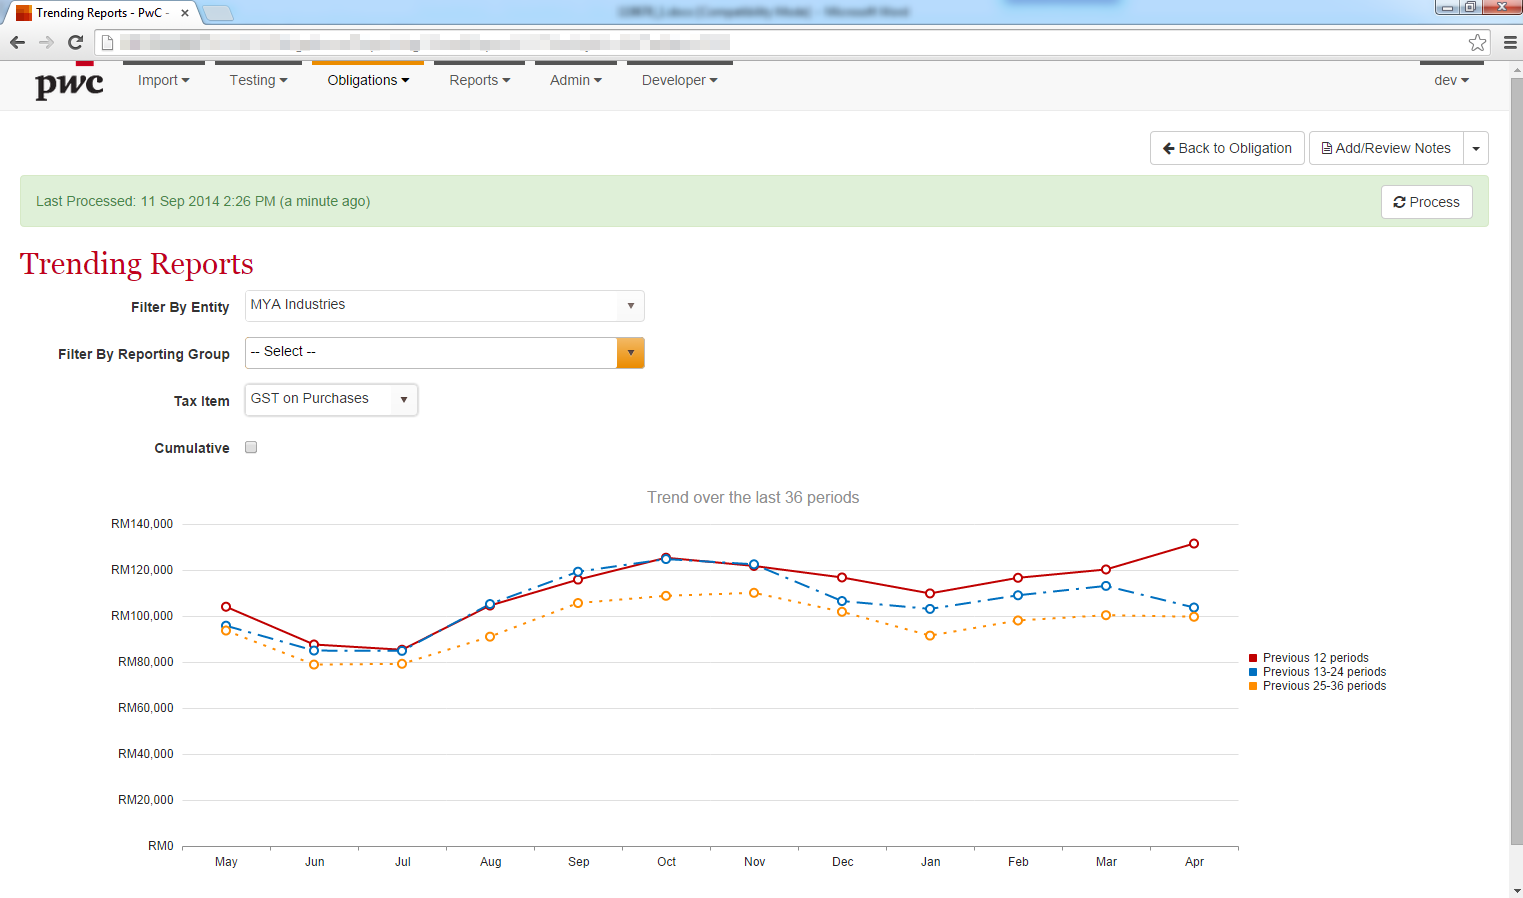The height and width of the screenshot is (898, 1523).
Task: Open the Filter By Entity dropdown
Action: [x=444, y=305]
